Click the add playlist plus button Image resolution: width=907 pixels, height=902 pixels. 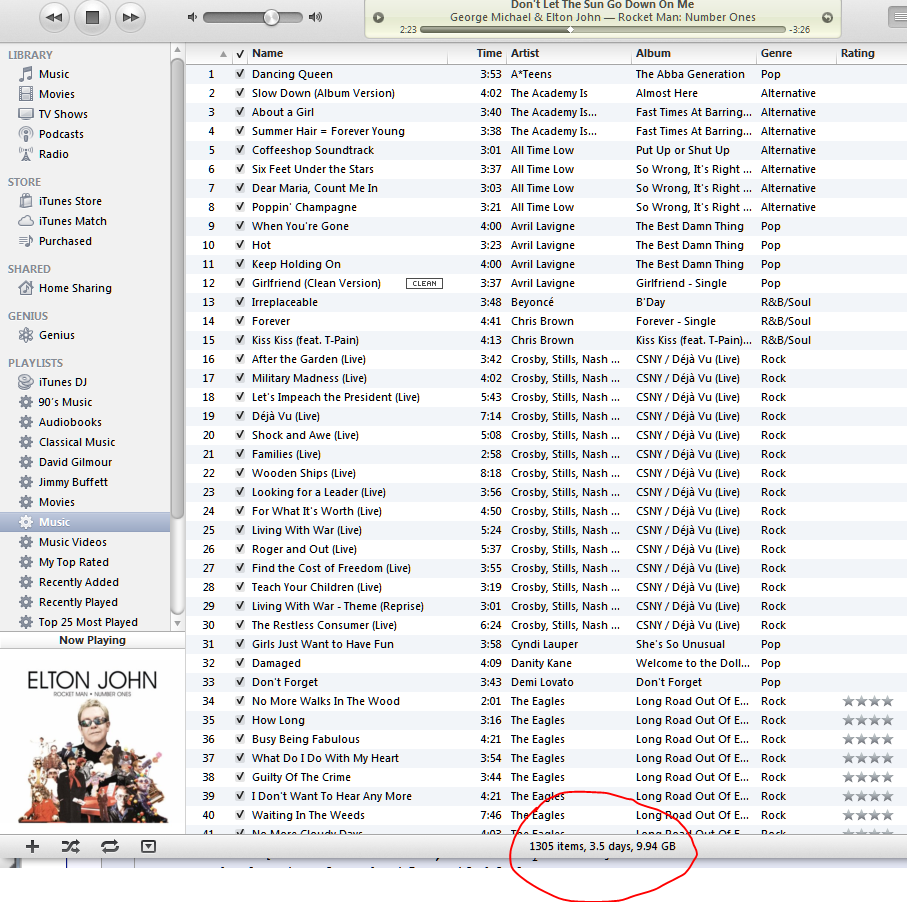33,846
